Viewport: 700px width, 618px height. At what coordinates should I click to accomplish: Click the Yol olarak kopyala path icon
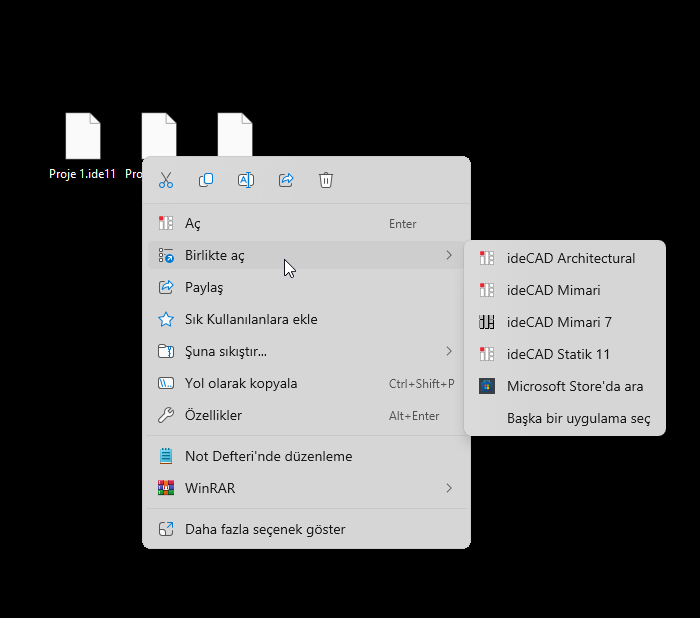166,384
